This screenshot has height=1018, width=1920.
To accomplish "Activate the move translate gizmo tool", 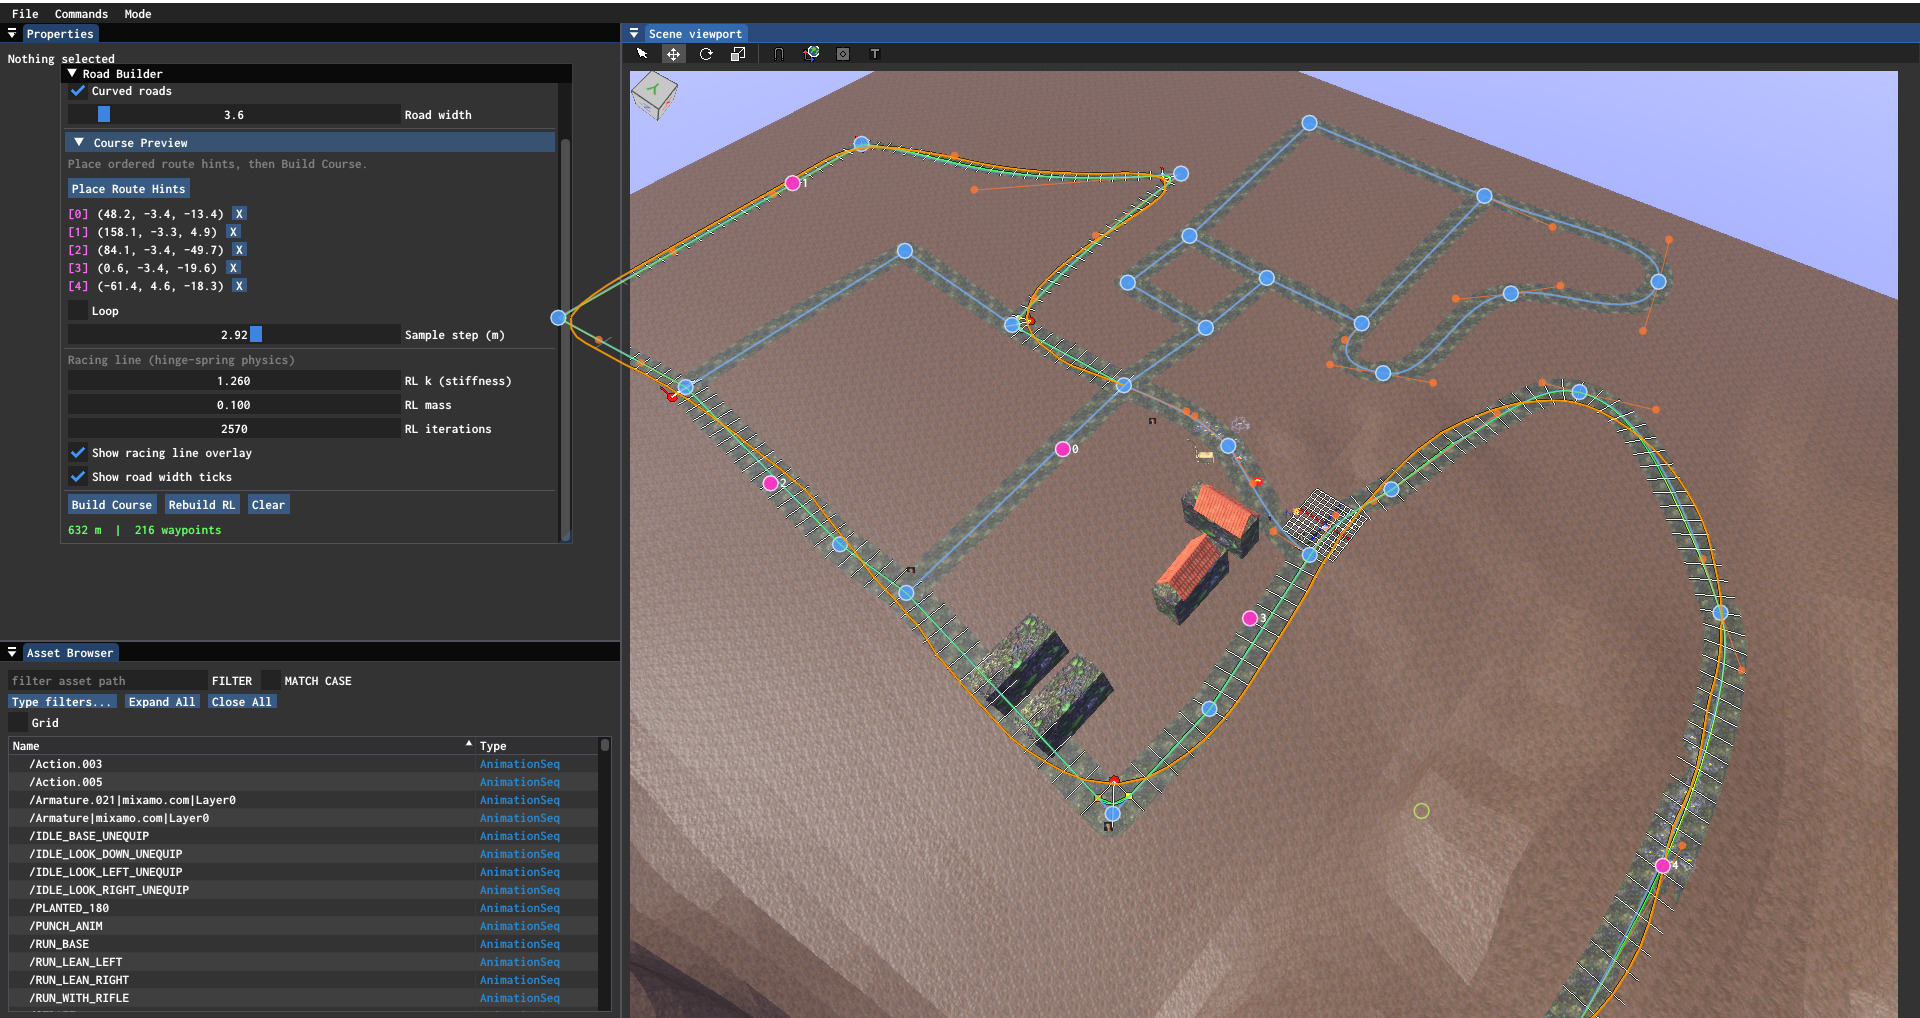I will 674,54.
